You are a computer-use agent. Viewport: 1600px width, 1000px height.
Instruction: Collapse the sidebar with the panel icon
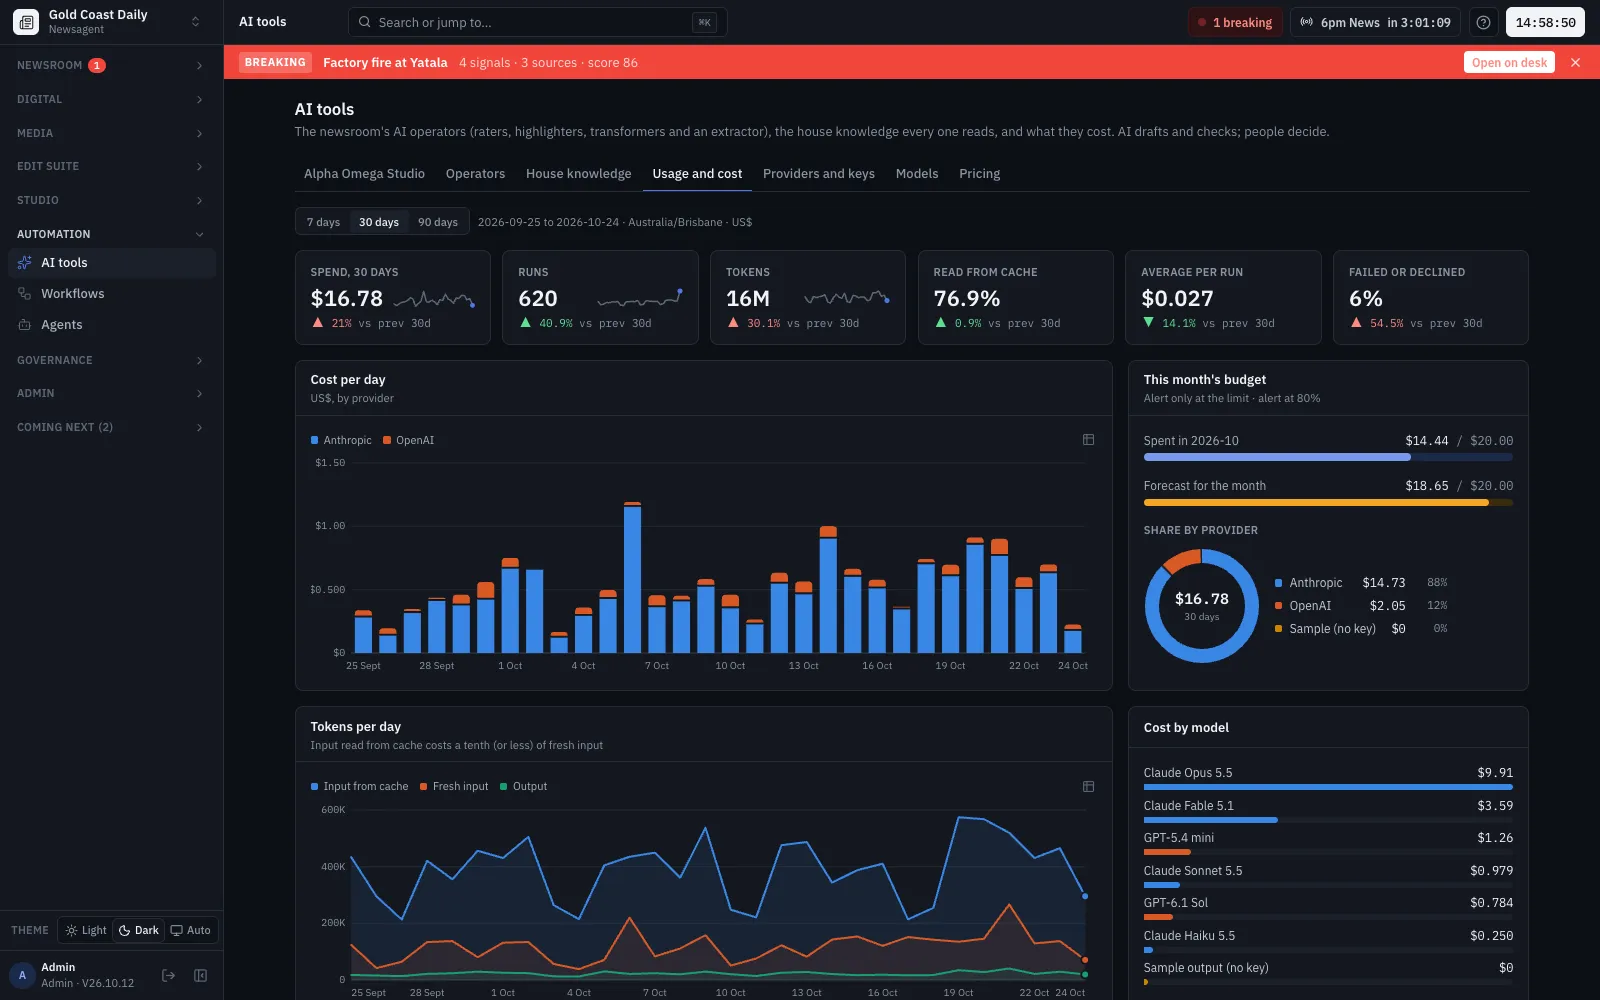[200, 975]
